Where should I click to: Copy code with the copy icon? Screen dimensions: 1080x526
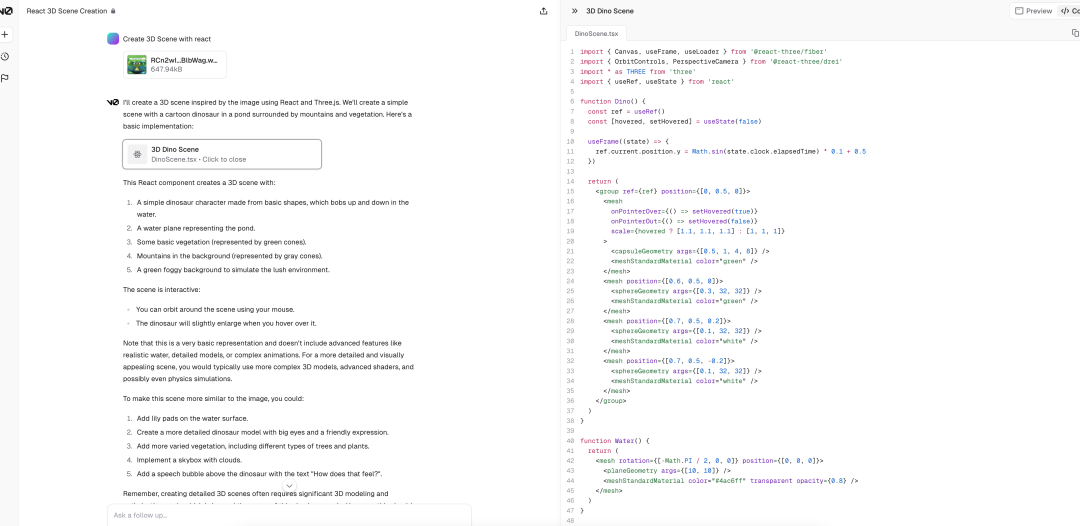(x=1075, y=33)
